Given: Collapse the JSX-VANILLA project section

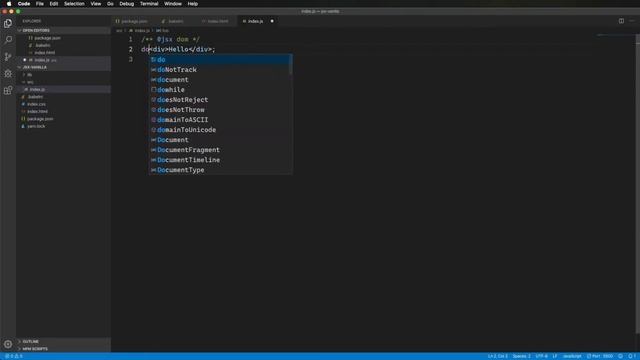Looking at the screenshot, I should (x=63, y=67).
